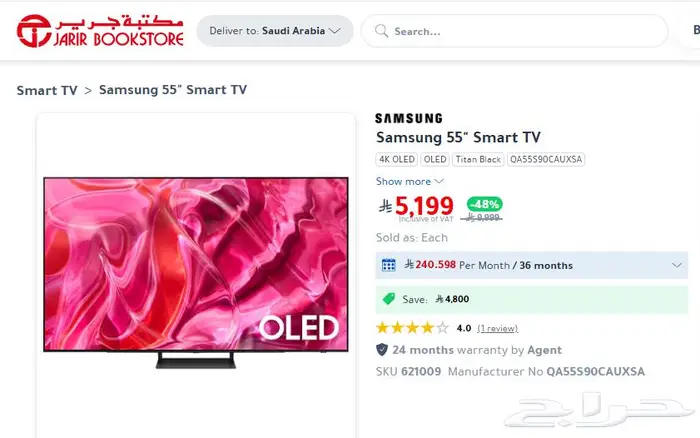
Task: Select the Samsung 55" Smart TV breadcrumb
Action: coord(173,90)
